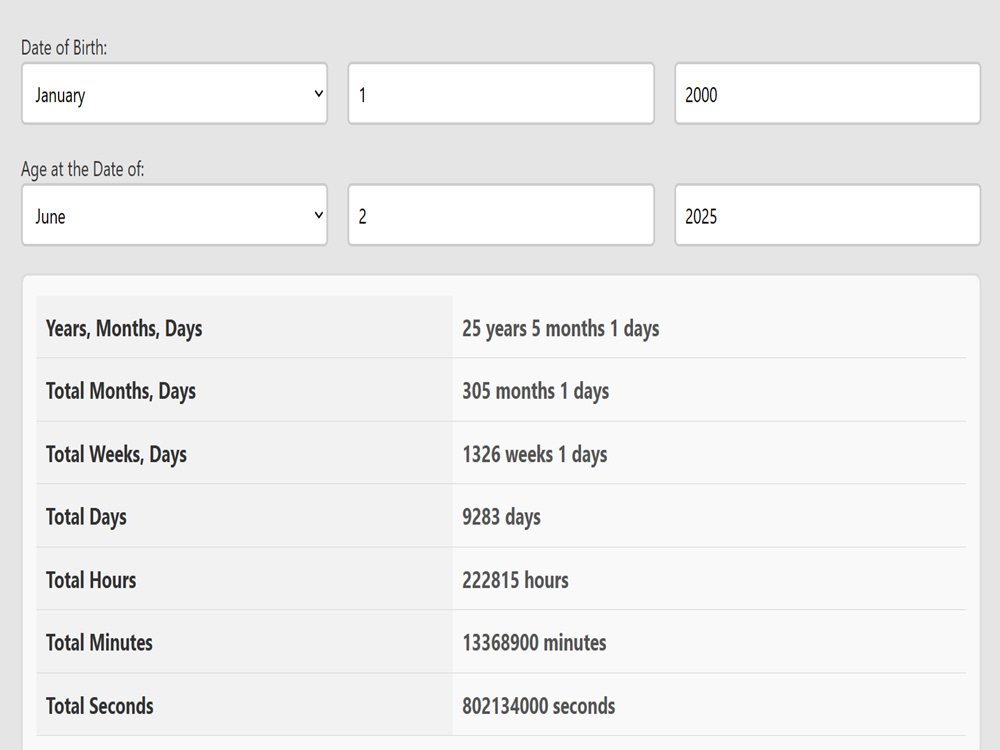Click the 13368900 minutes result value
This screenshot has height=750, width=1000.
[534, 642]
